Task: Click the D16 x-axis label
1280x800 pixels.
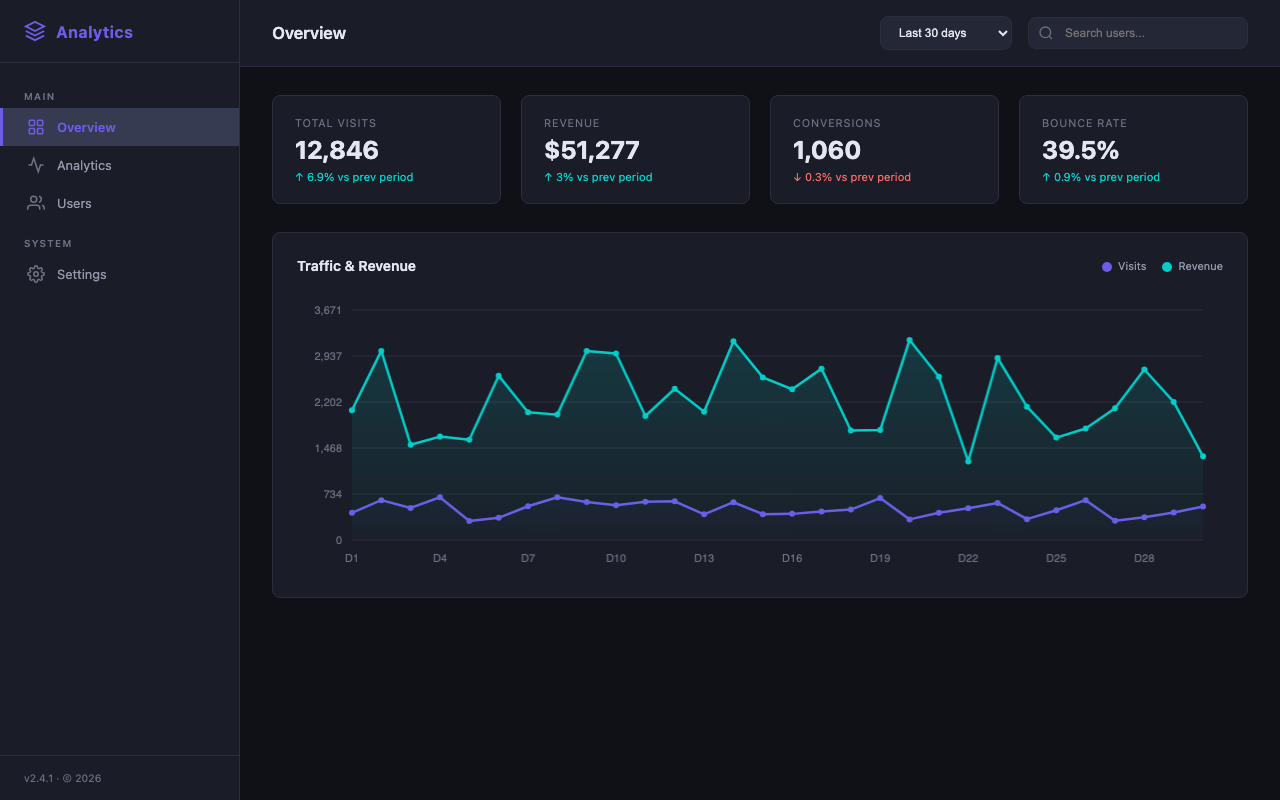Action: [792, 558]
